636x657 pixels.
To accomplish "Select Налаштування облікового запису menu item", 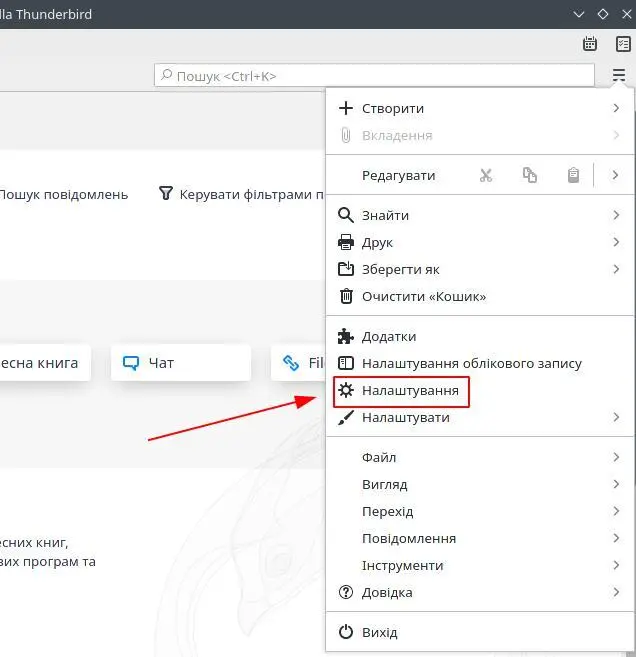I will click(480, 363).
